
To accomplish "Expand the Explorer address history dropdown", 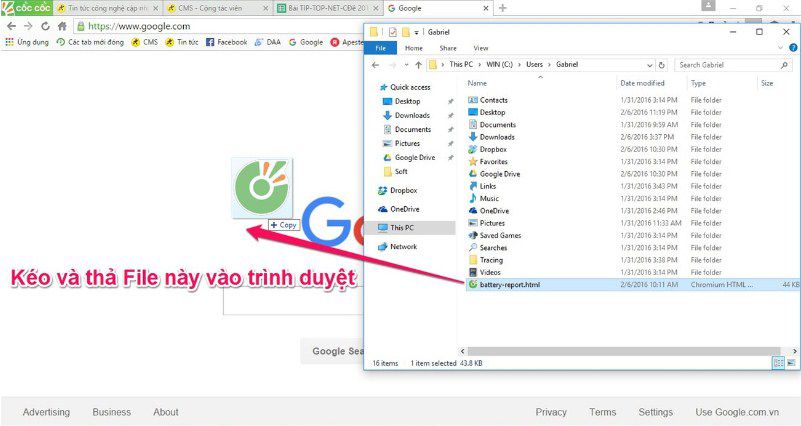I will tap(648, 65).
